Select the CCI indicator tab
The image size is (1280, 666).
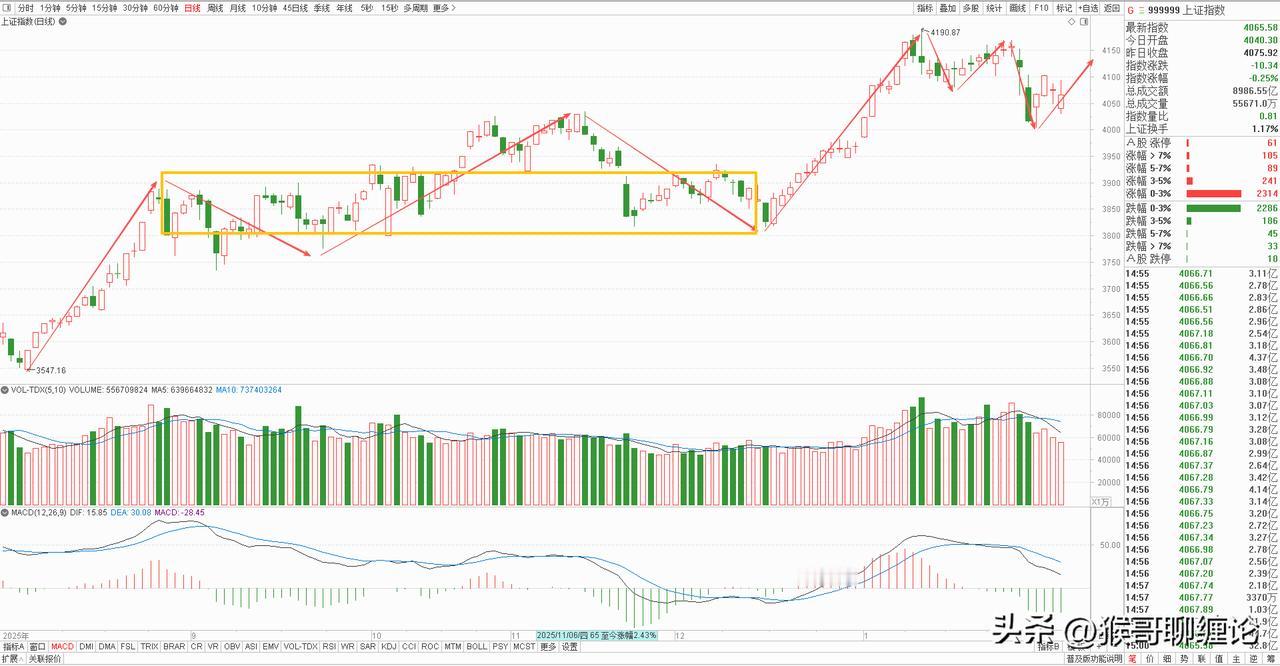(x=409, y=647)
